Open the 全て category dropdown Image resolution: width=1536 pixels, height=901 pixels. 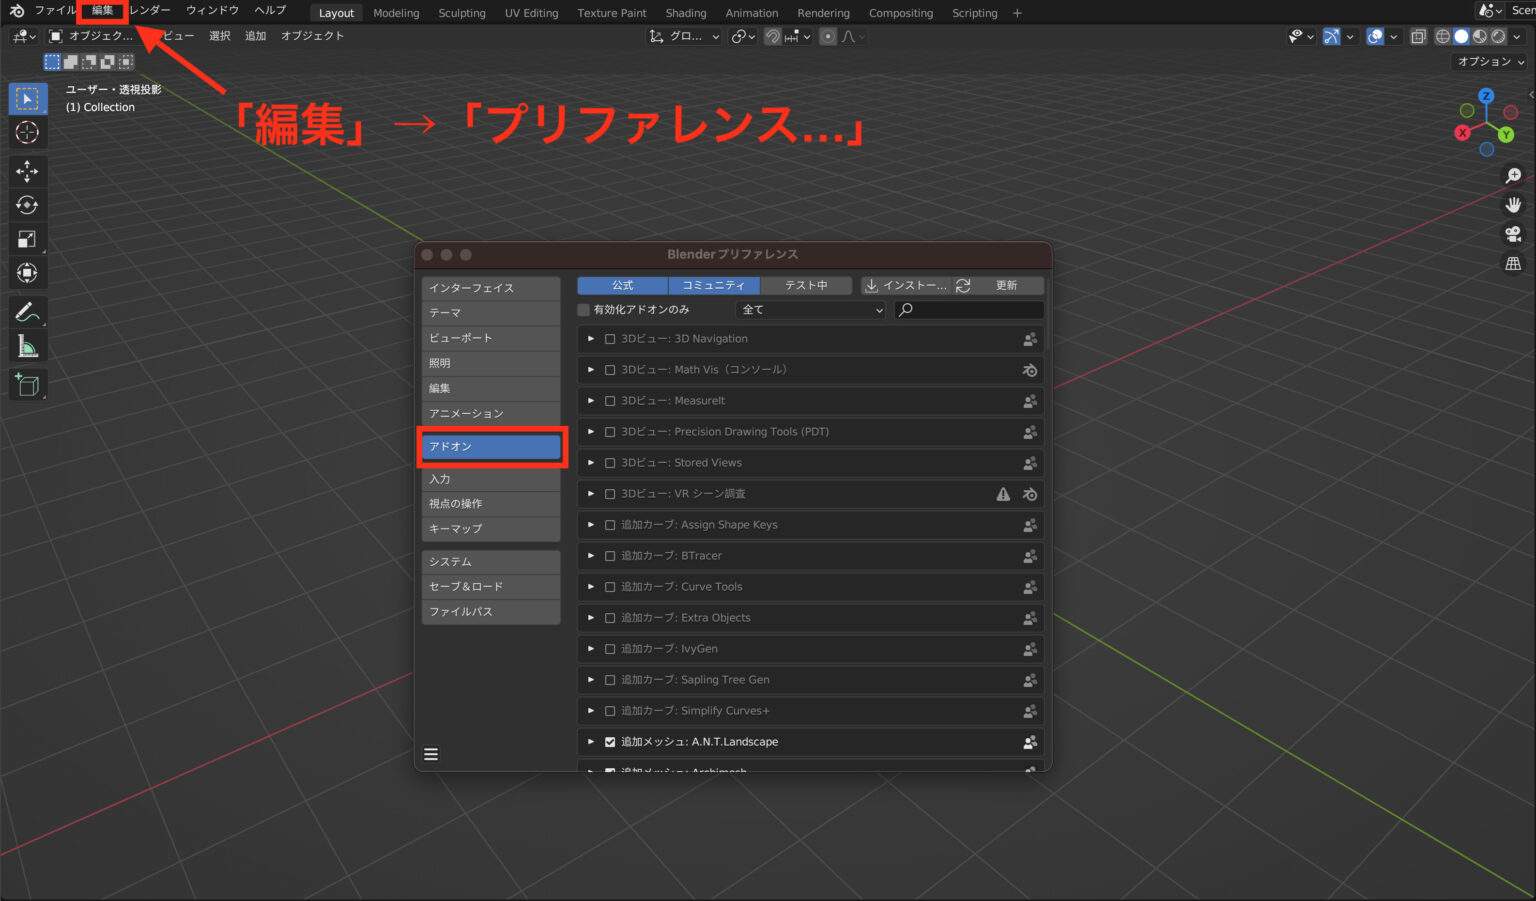click(x=810, y=310)
